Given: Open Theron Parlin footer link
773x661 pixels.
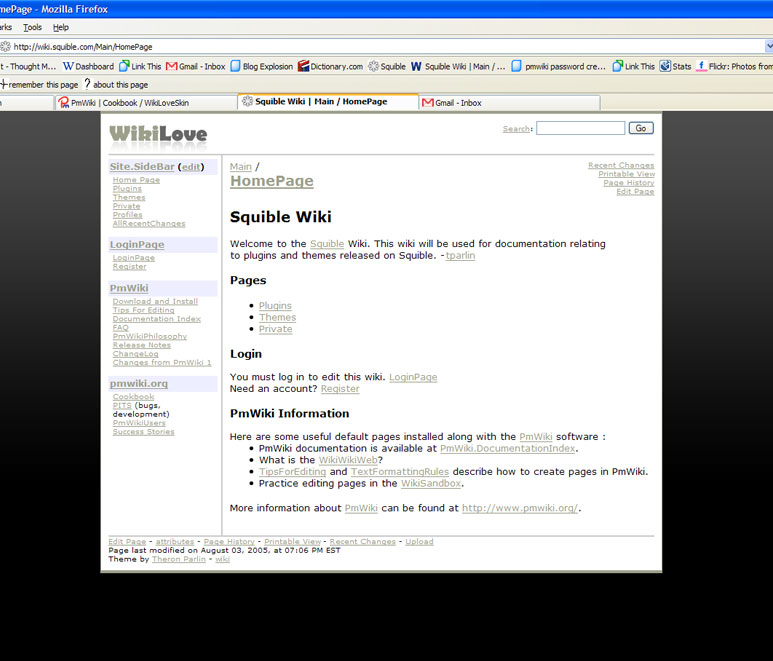Looking at the screenshot, I should click(179, 559).
